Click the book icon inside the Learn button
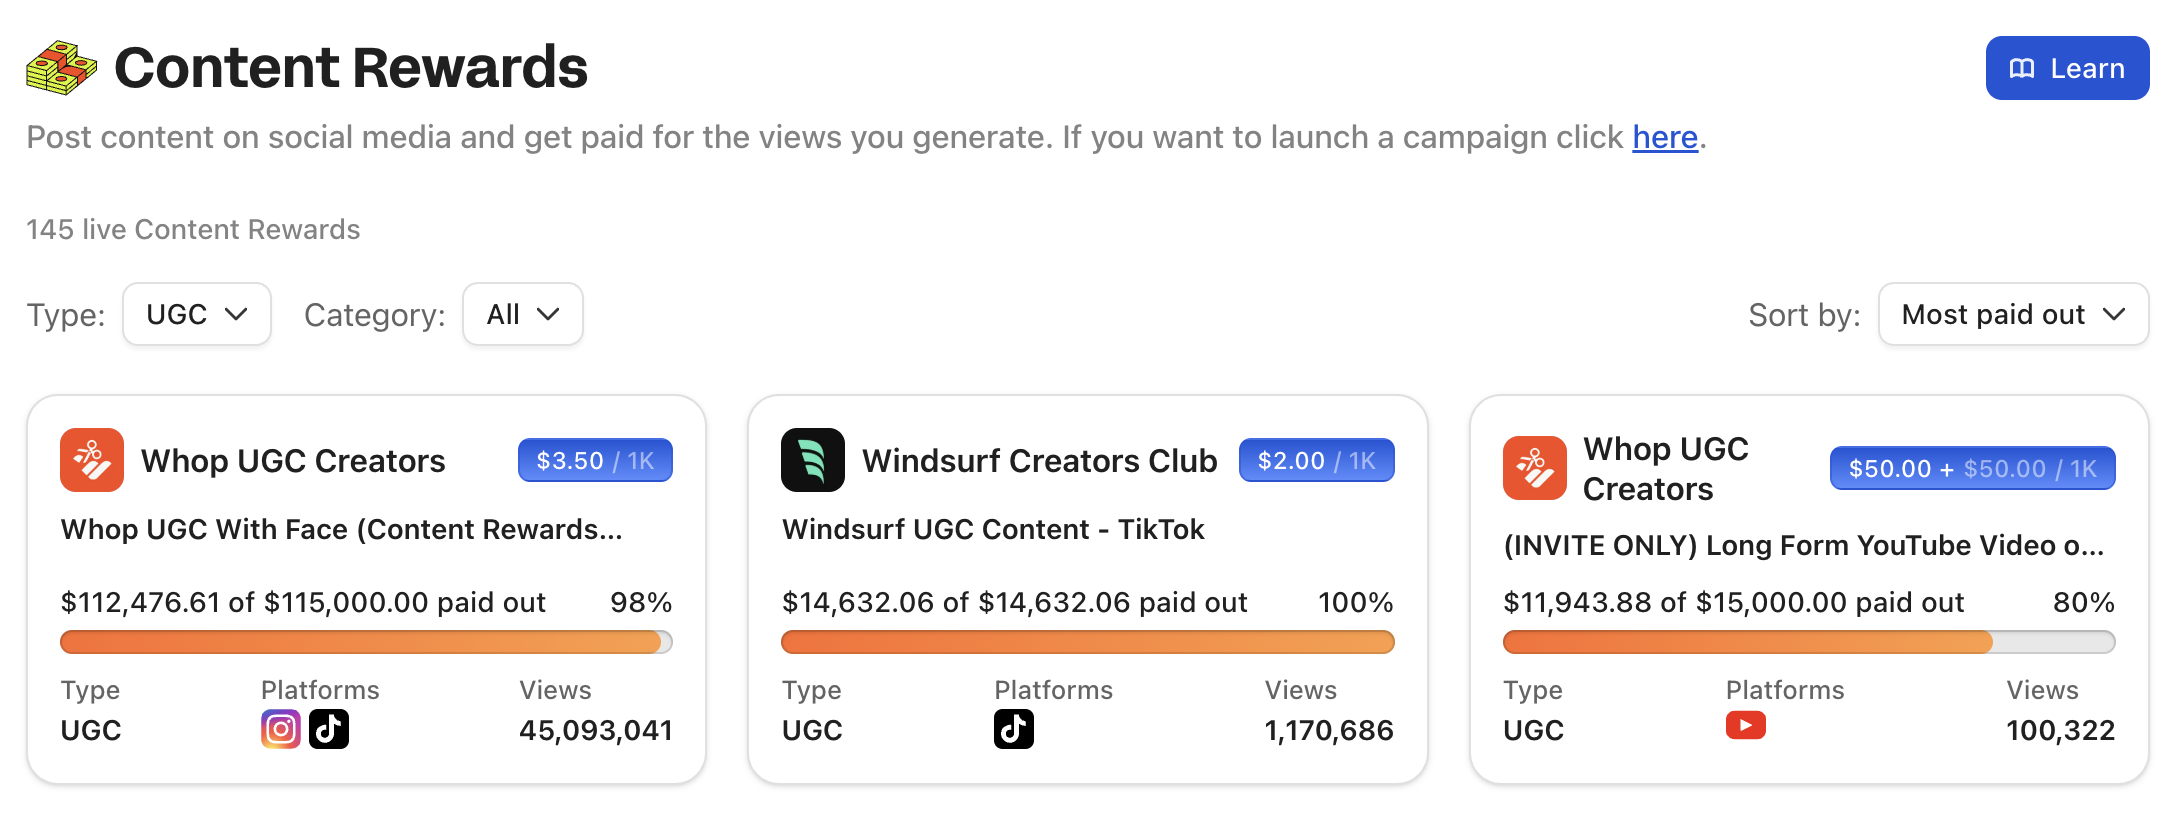2182x816 pixels. coord(2021,68)
